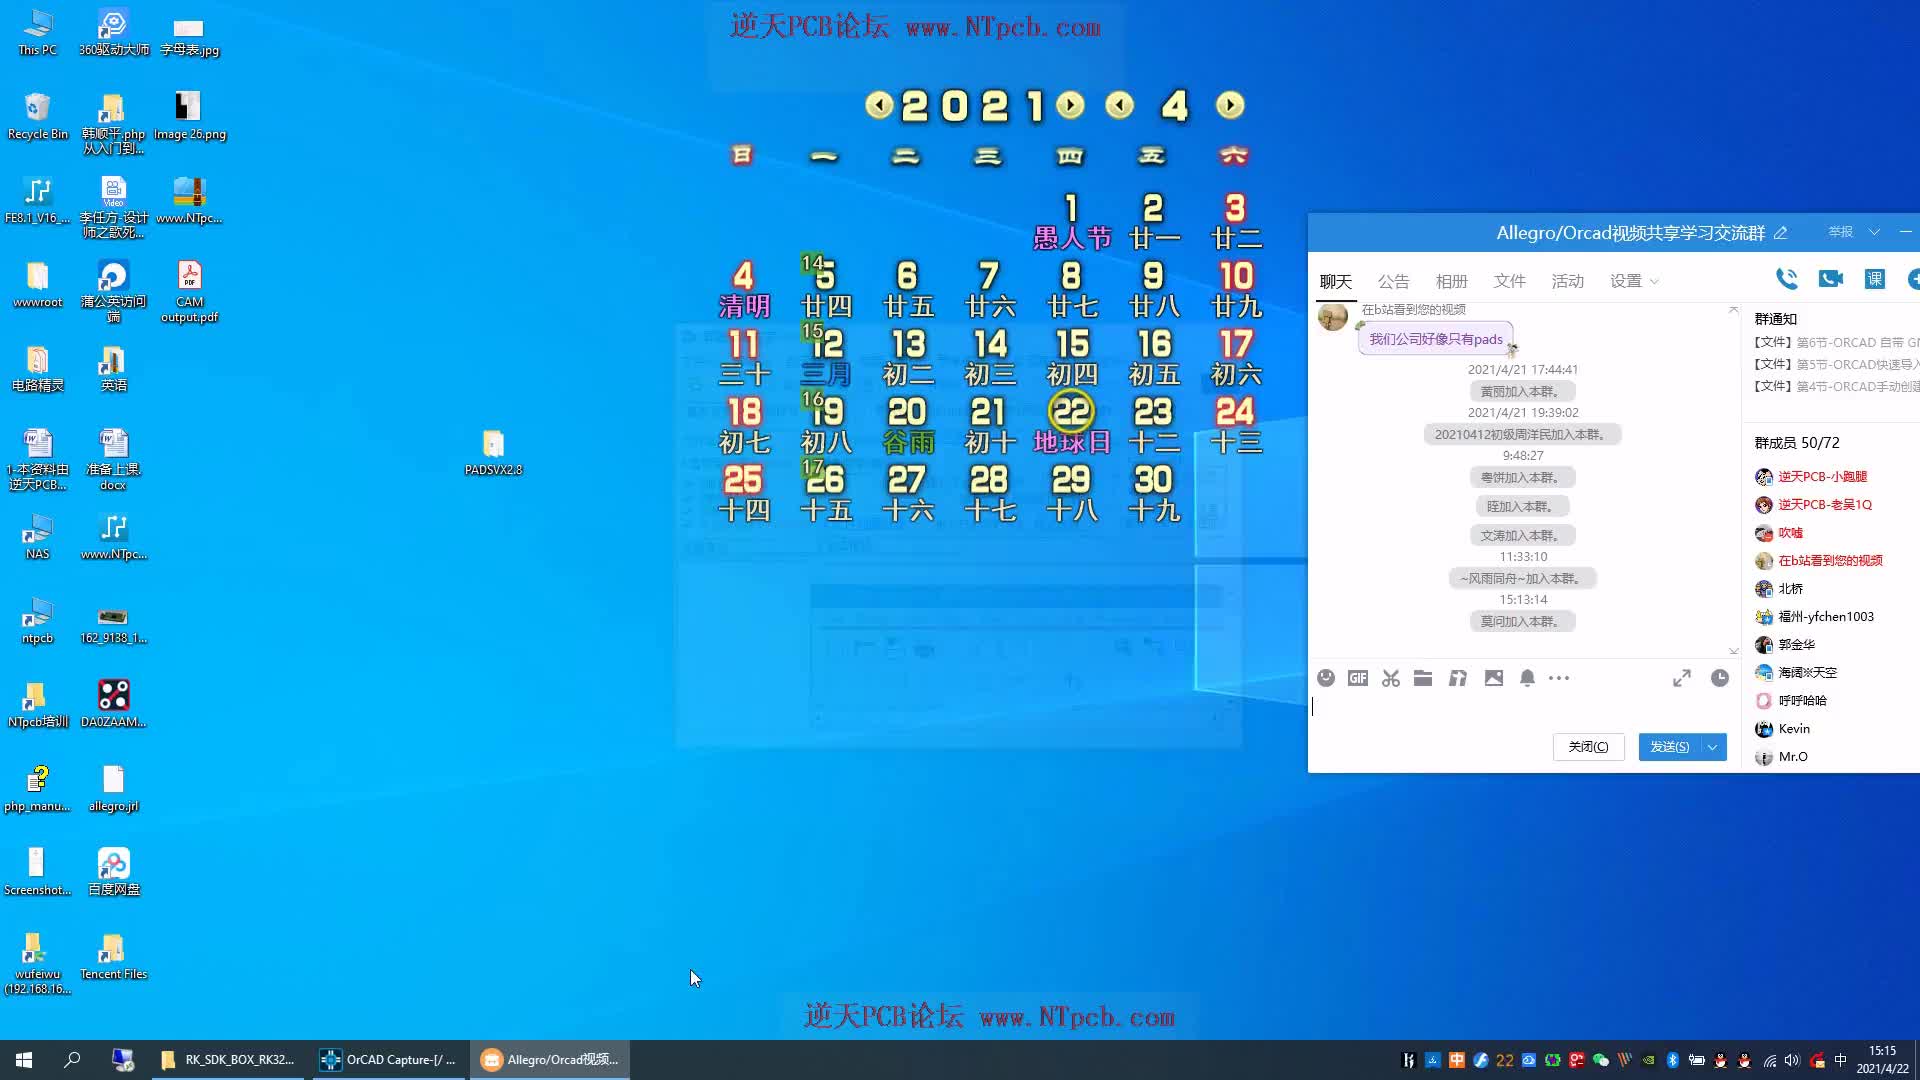
Task: Open allegro.jrl desktop file
Action: pos(113,788)
